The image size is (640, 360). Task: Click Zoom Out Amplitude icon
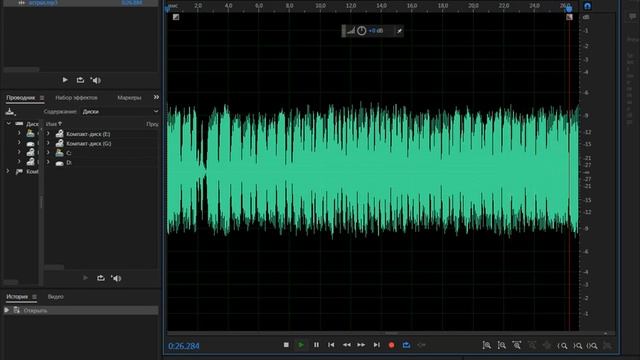(x=502, y=345)
